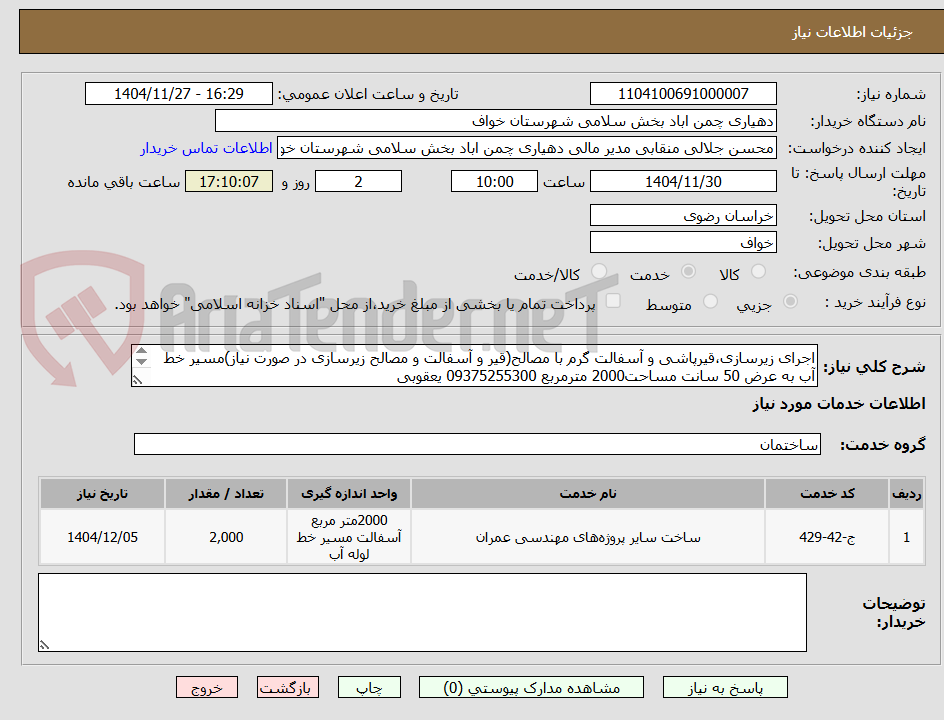Click the بازگشت back button

tap(288, 687)
